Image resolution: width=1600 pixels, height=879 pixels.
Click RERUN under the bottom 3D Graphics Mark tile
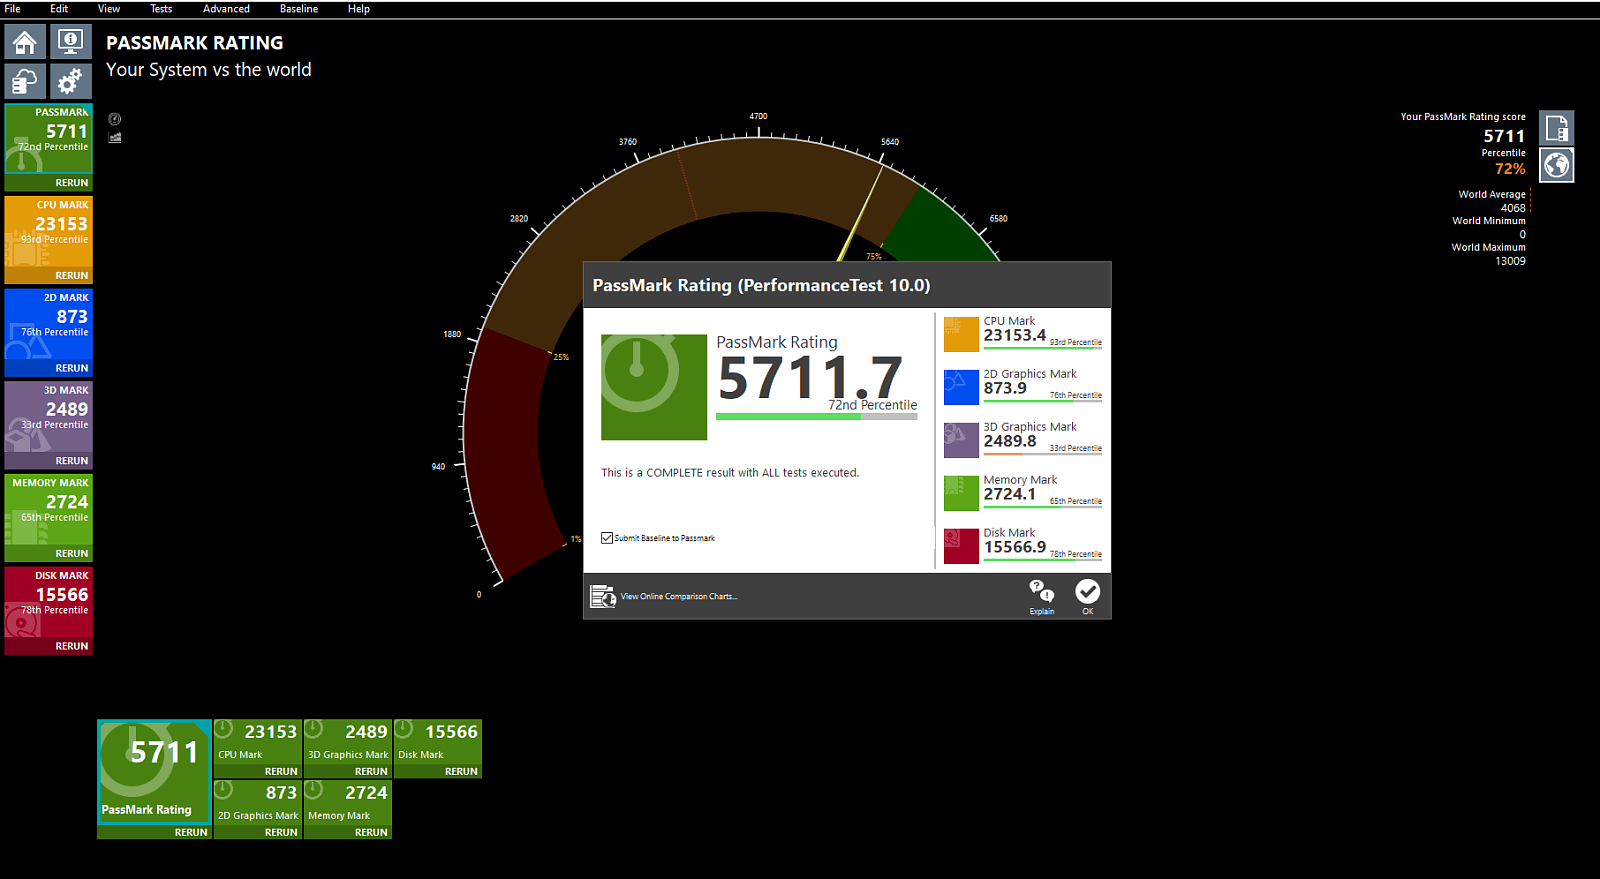[371, 772]
